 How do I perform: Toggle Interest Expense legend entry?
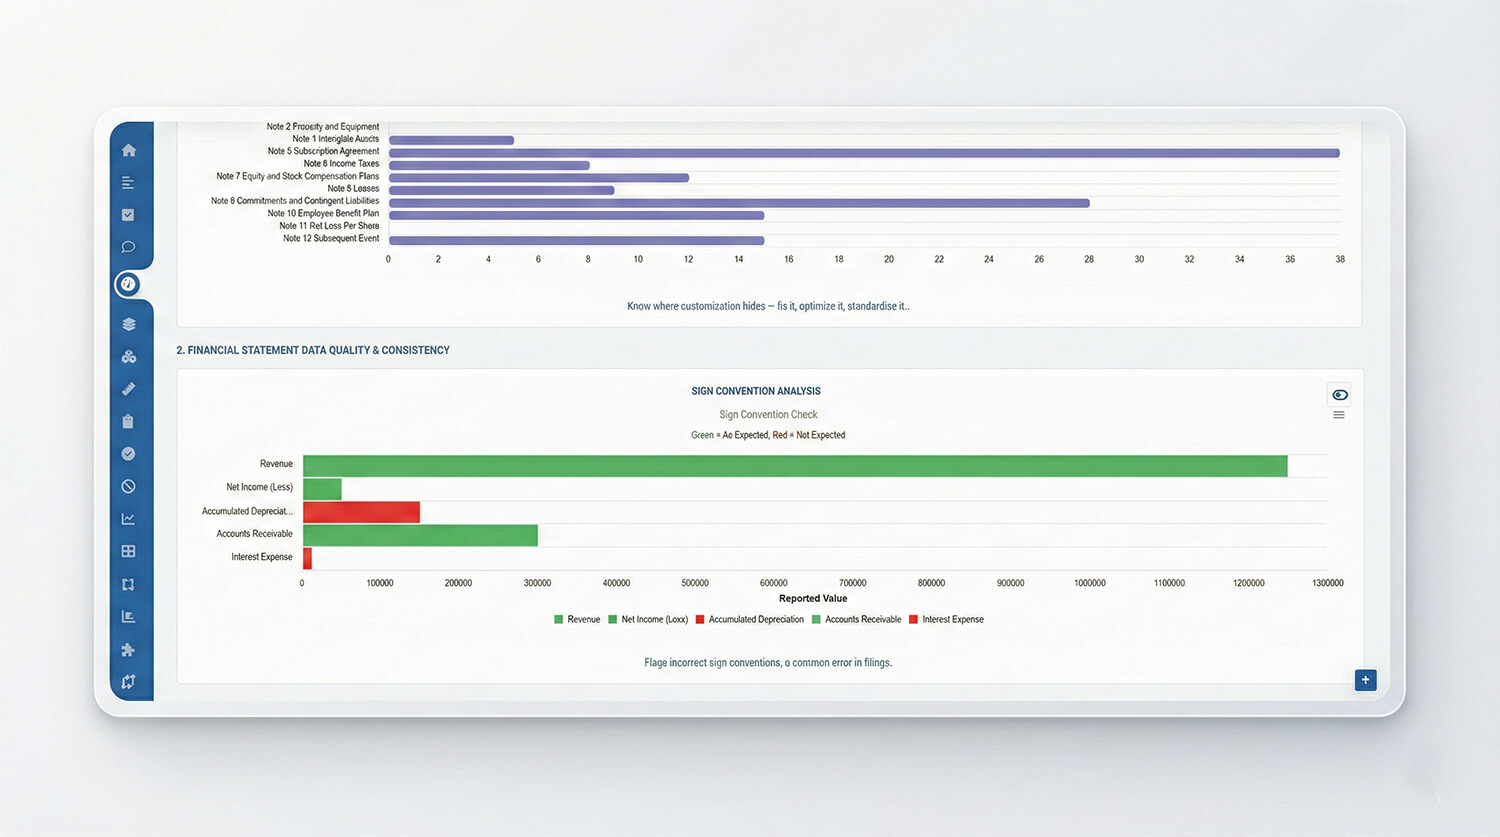click(946, 620)
